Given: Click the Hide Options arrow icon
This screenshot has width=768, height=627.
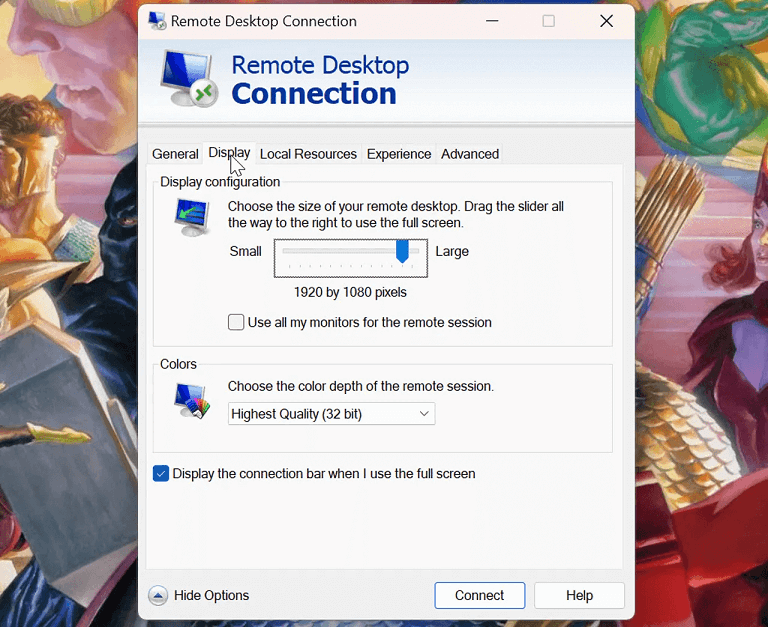Looking at the screenshot, I should pyautogui.click(x=158, y=596).
